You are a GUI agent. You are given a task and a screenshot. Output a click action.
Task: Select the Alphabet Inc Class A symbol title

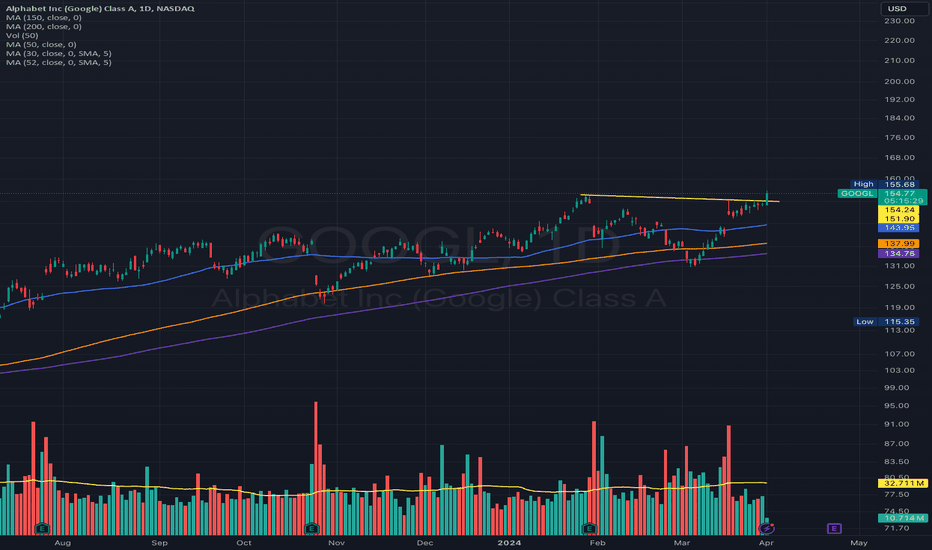pos(100,8)
